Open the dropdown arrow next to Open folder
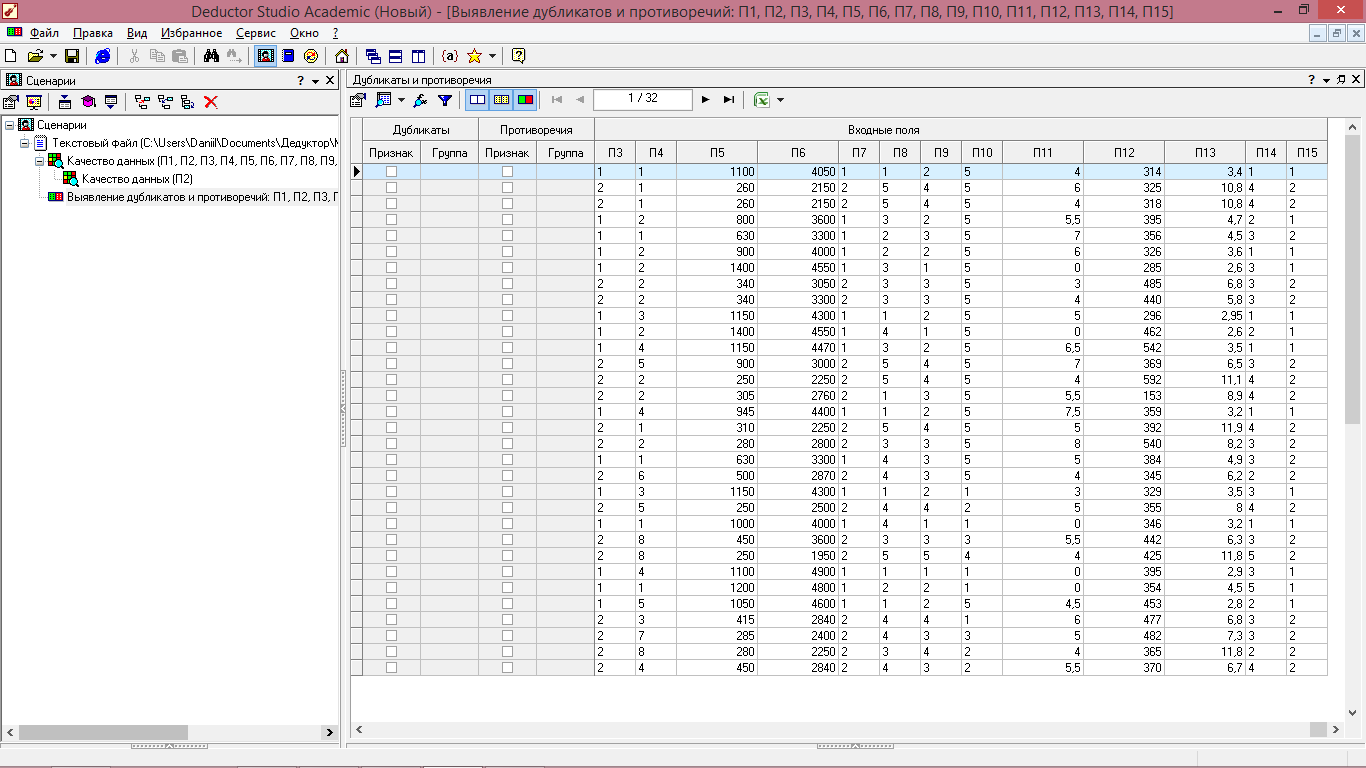 click(53, 56)
